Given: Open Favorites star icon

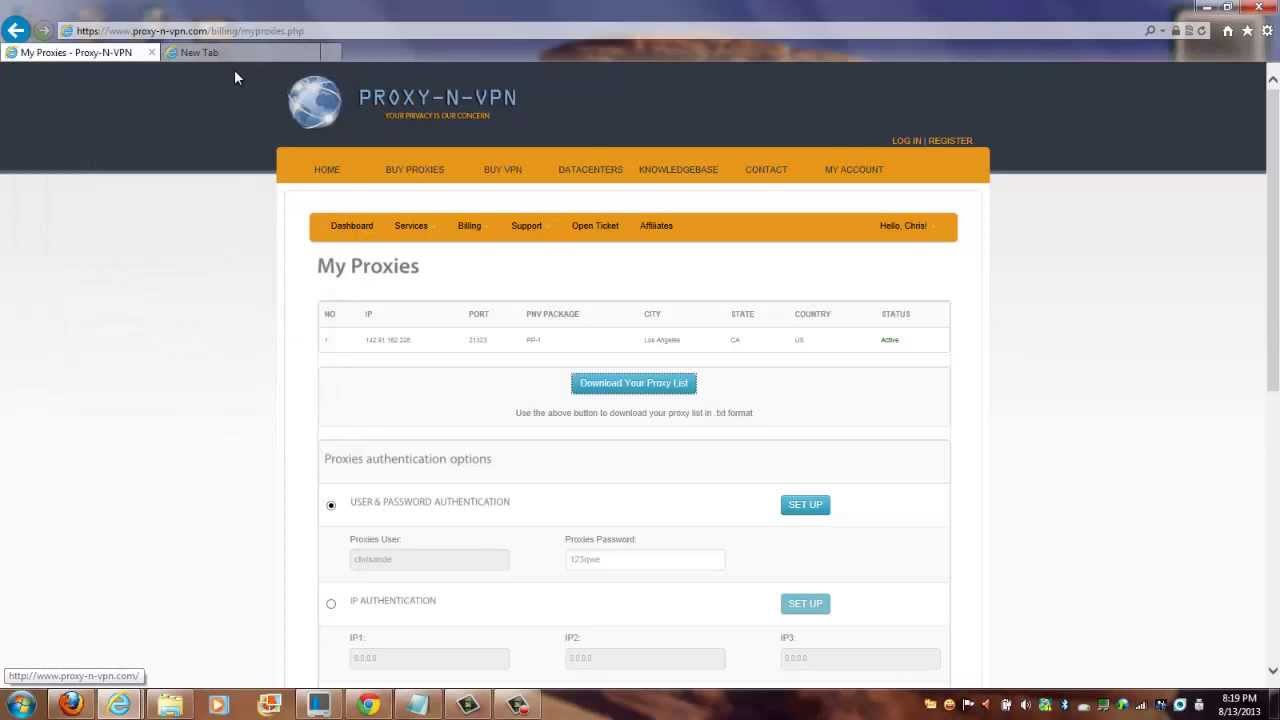Looking at the screenshot, I should [x=1247, y=31].
